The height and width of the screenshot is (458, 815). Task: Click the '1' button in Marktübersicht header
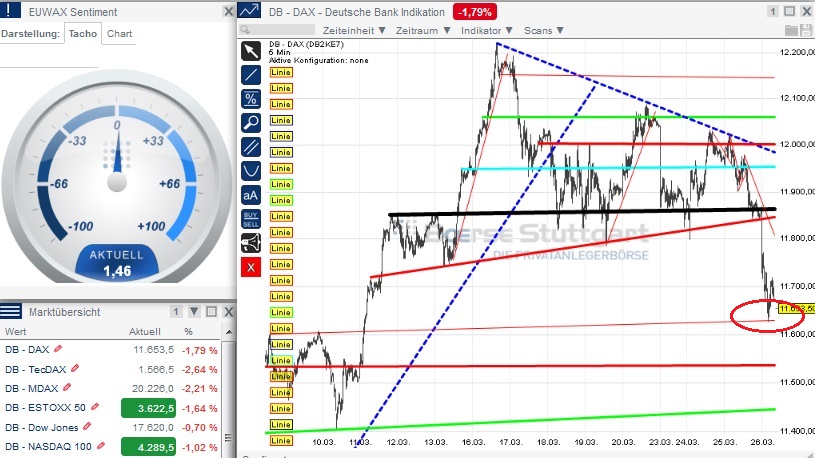(176, 311)
